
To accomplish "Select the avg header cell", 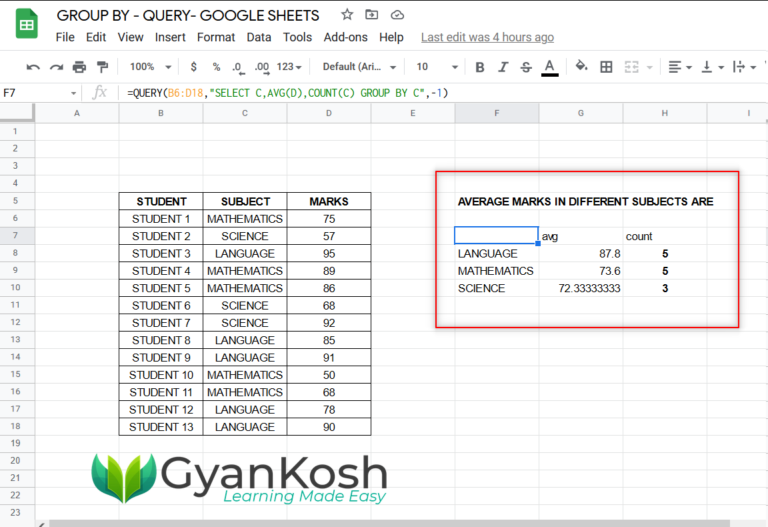I will point(581,236).
